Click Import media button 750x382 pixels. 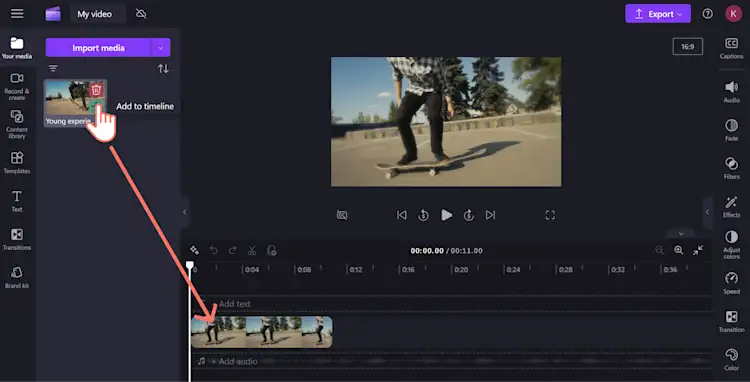coord(99,48)
